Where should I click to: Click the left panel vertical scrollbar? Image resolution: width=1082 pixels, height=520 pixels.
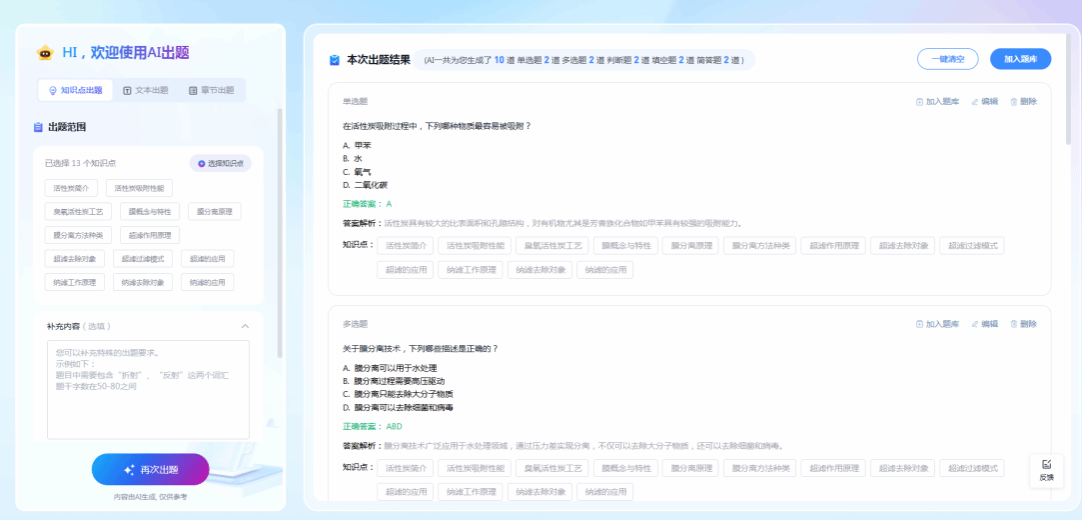(x=280, y=230)
